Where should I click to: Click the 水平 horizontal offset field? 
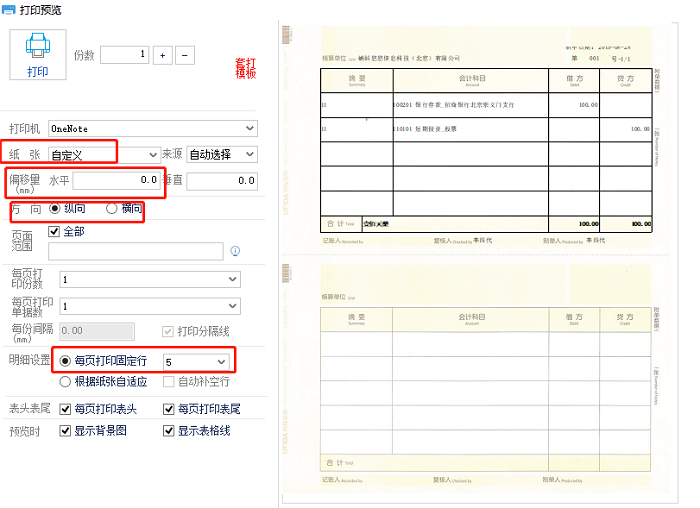point(115,181)
